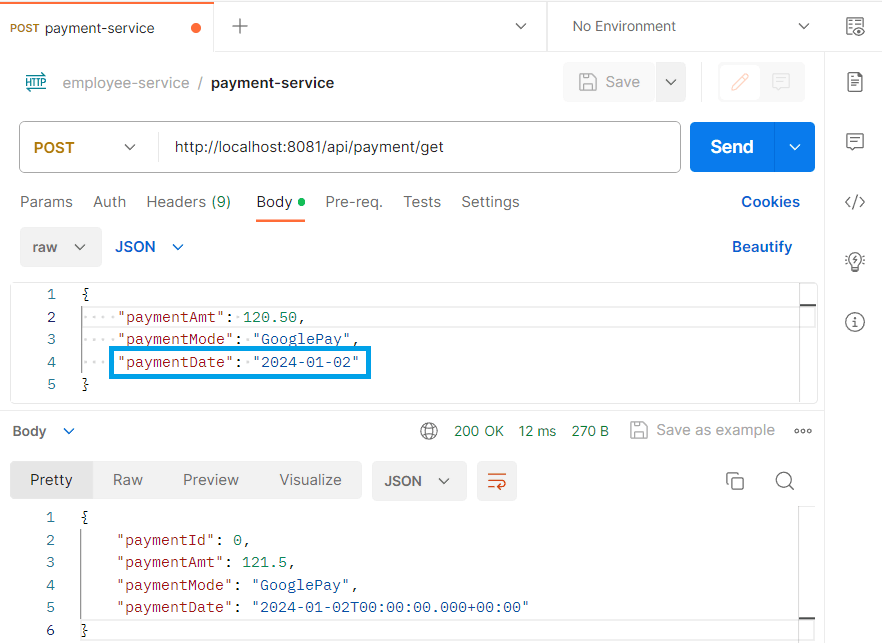Click the comment icon beside pencil

pyautogui.click(x=781, y=82)
